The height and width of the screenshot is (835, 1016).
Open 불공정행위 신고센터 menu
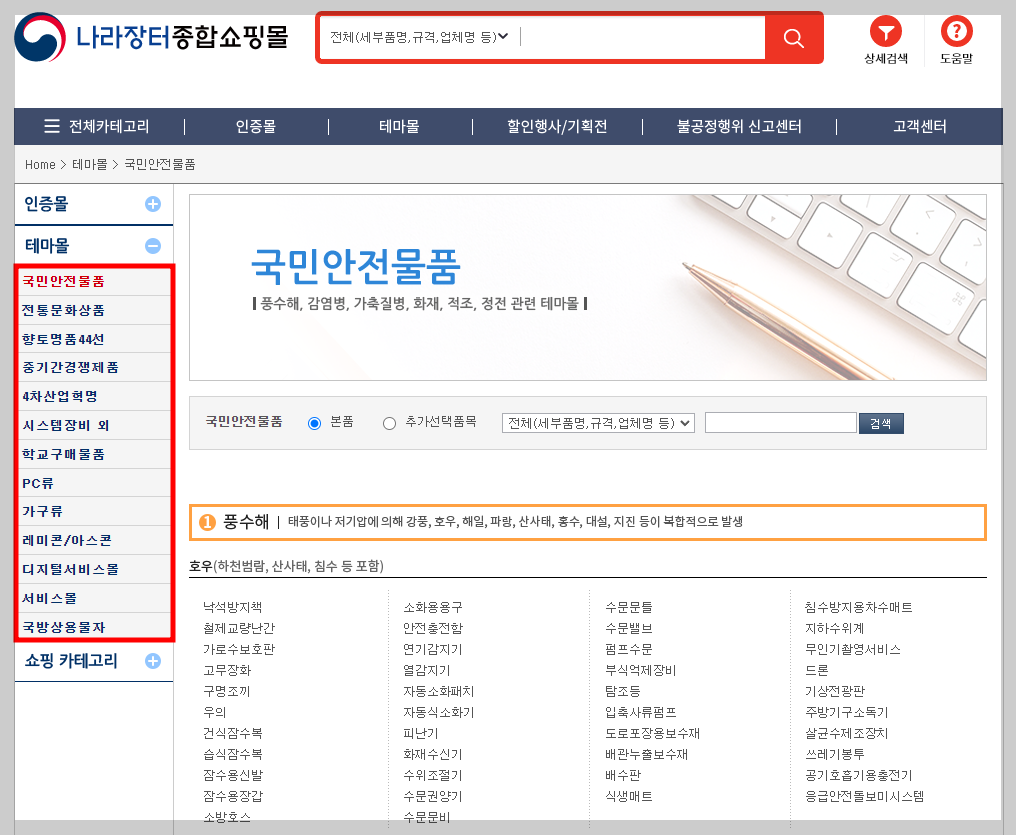(739, 126)
